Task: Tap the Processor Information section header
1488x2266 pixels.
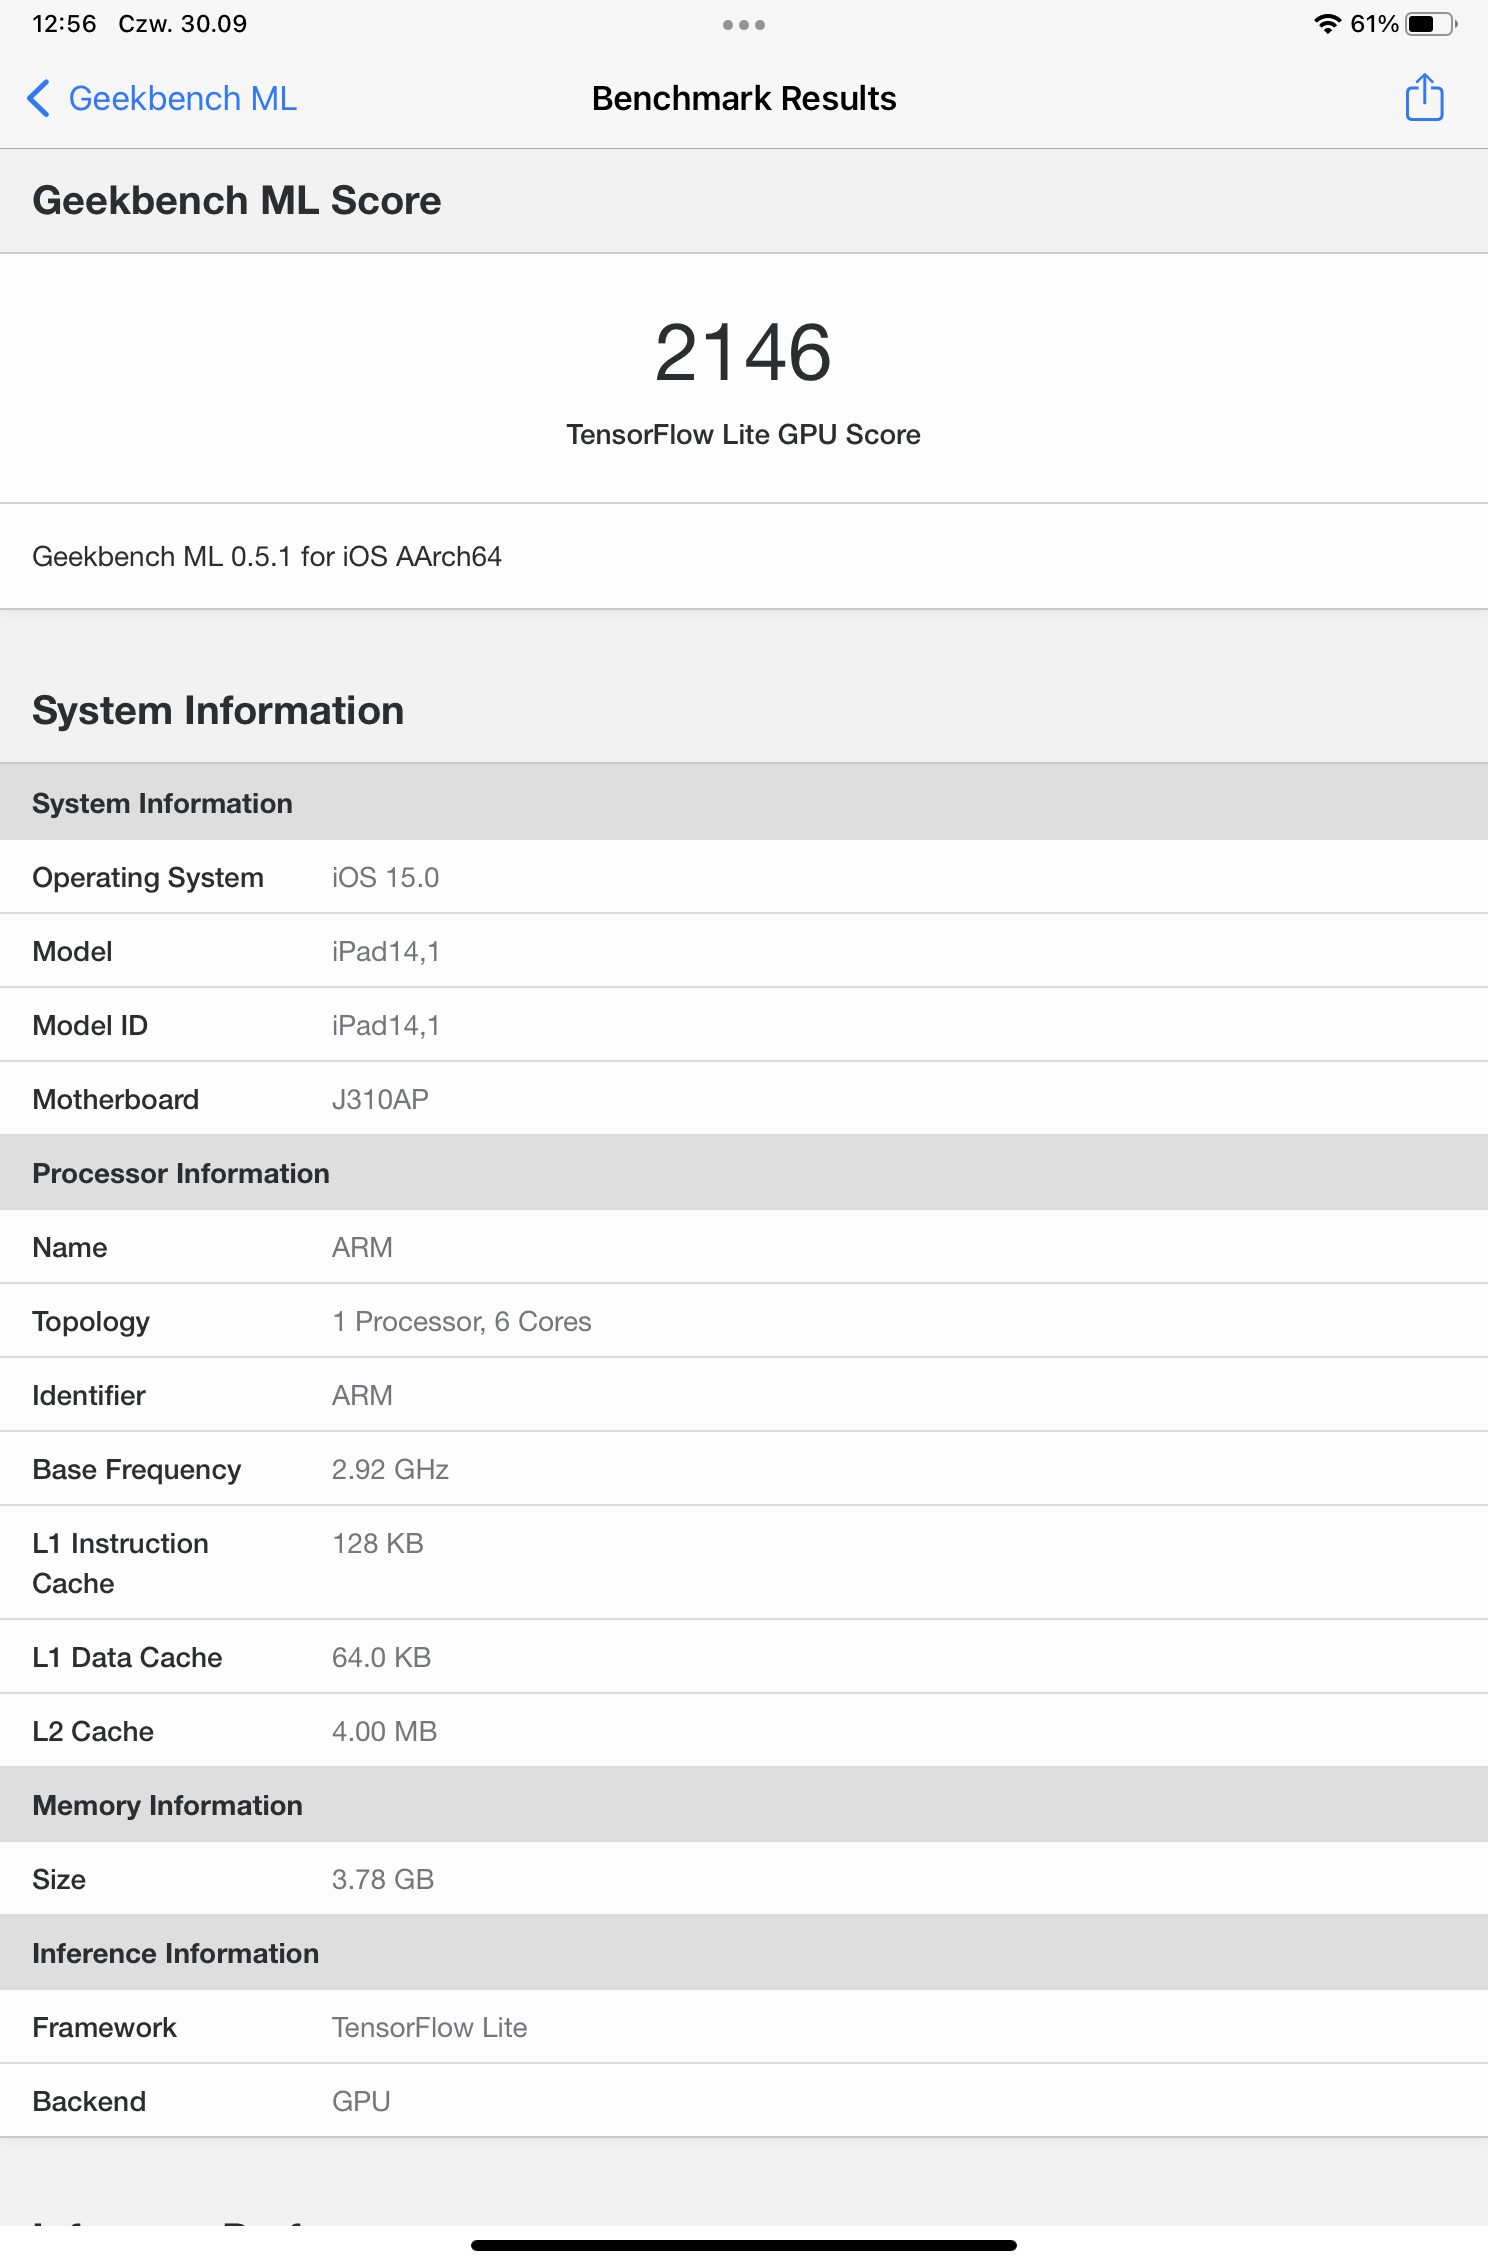Action: (x=181, y=1173)
